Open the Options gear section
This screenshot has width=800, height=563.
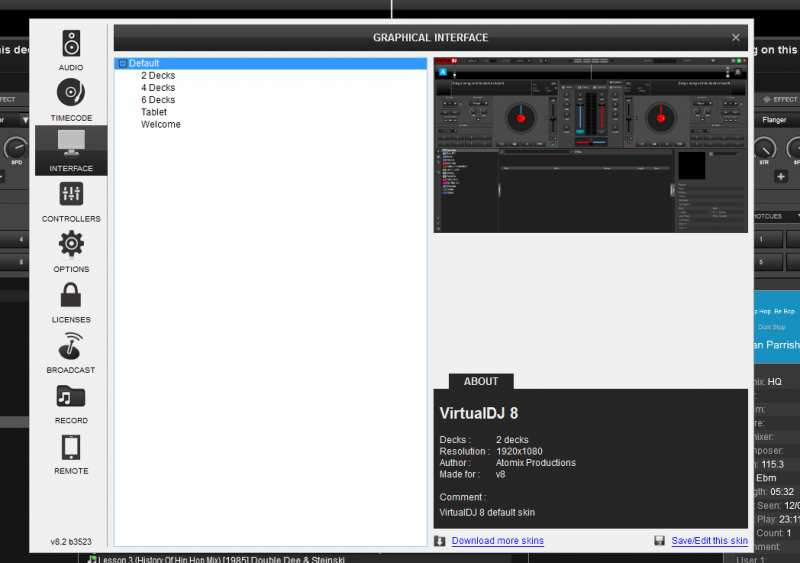click(71, 252)
